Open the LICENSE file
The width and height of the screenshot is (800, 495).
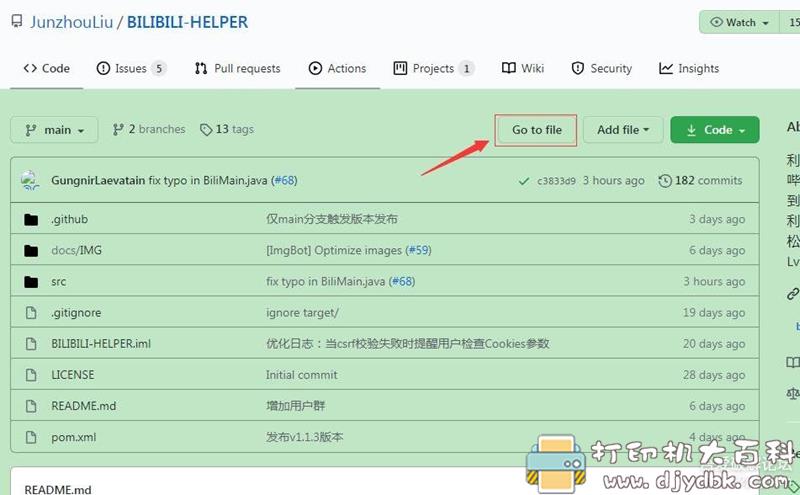click(72, 375)
